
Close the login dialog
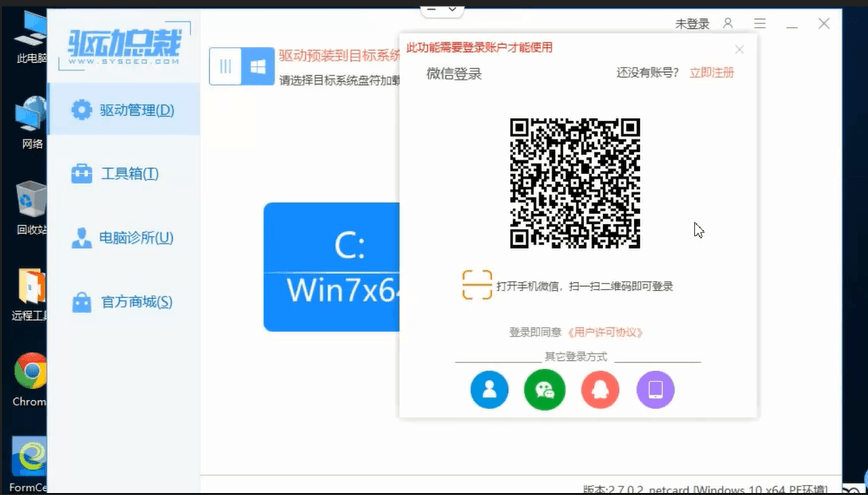click(740, 50)
